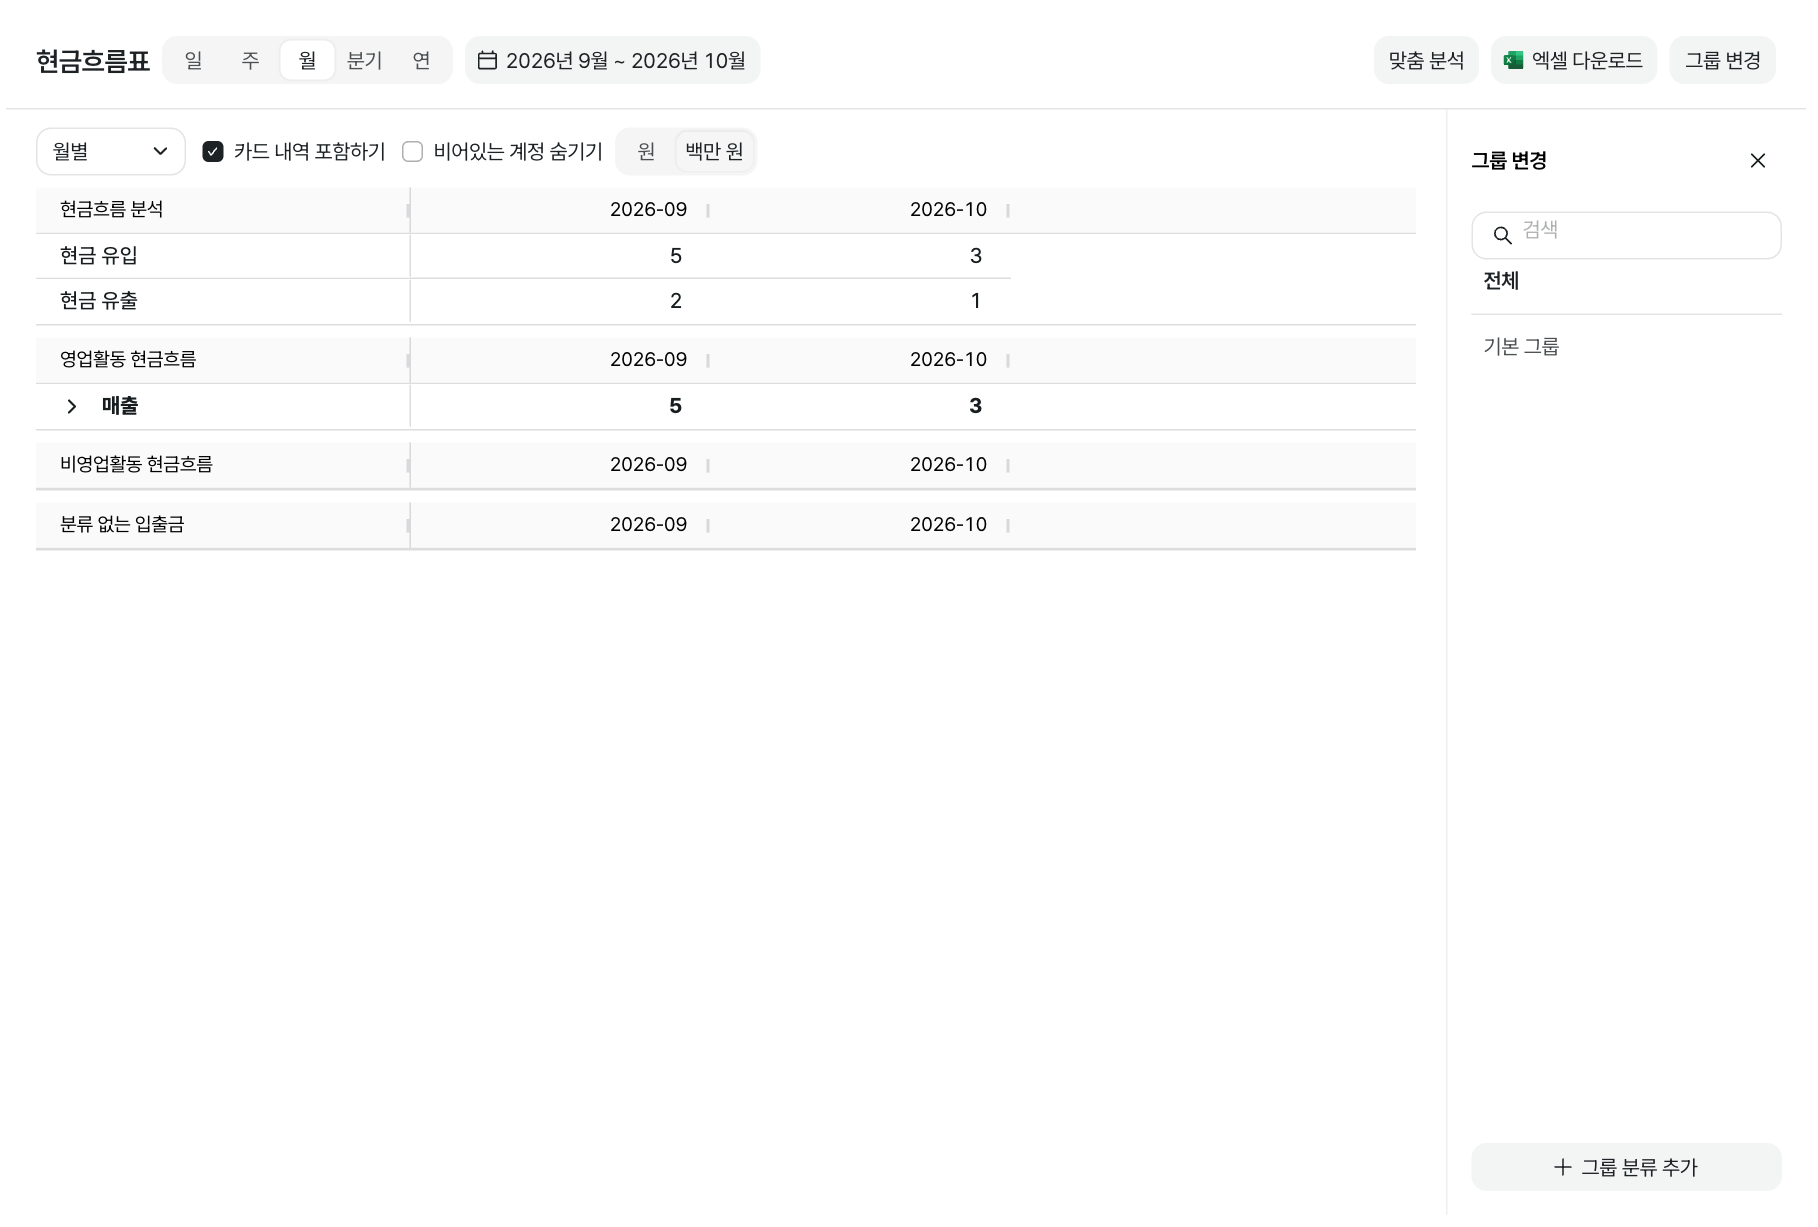Screen dimensions: 1818x1227
Task: Click the 영업활동 현금흐름 header
Action: pos(128,359)
